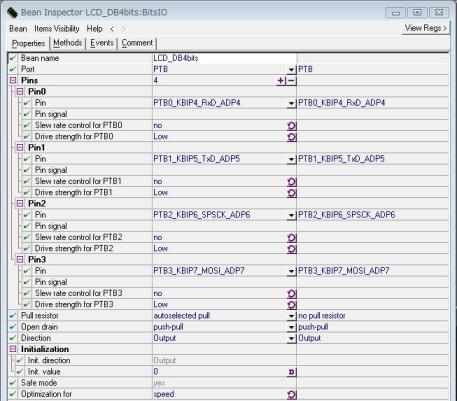Click the back arrow in menu bar

[112, 29]
